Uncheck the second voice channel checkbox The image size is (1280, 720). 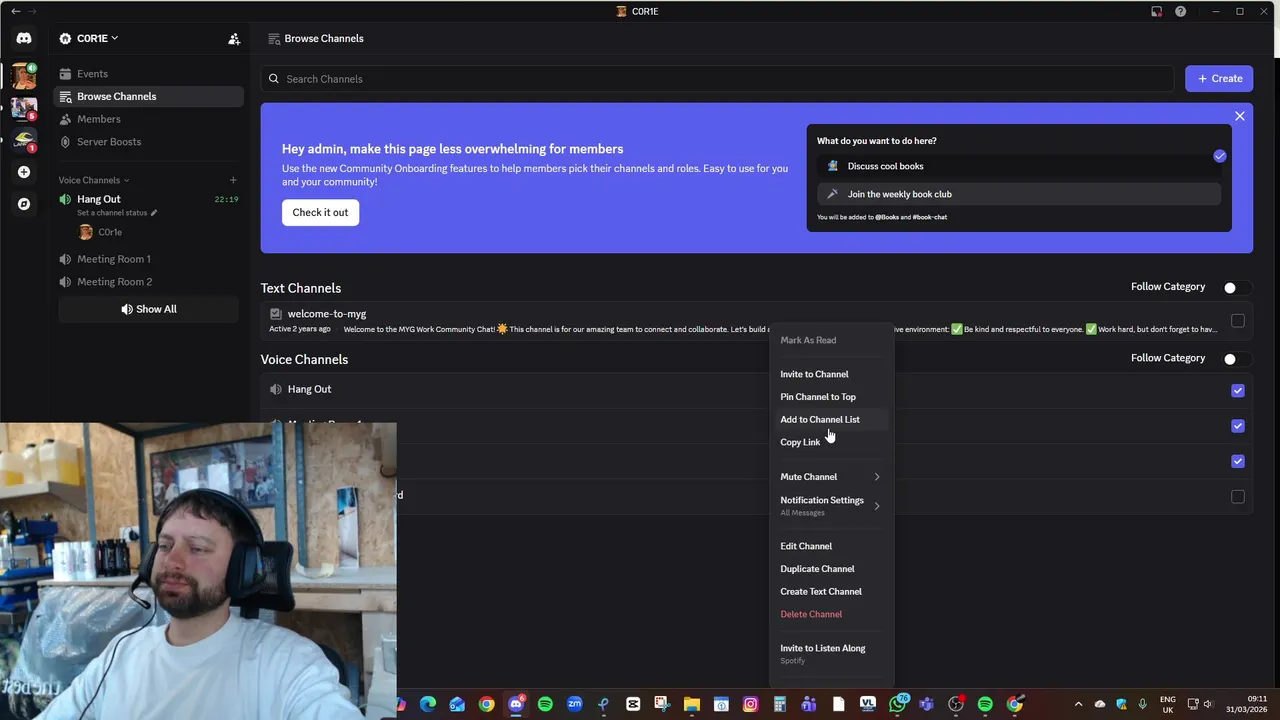1238,426
